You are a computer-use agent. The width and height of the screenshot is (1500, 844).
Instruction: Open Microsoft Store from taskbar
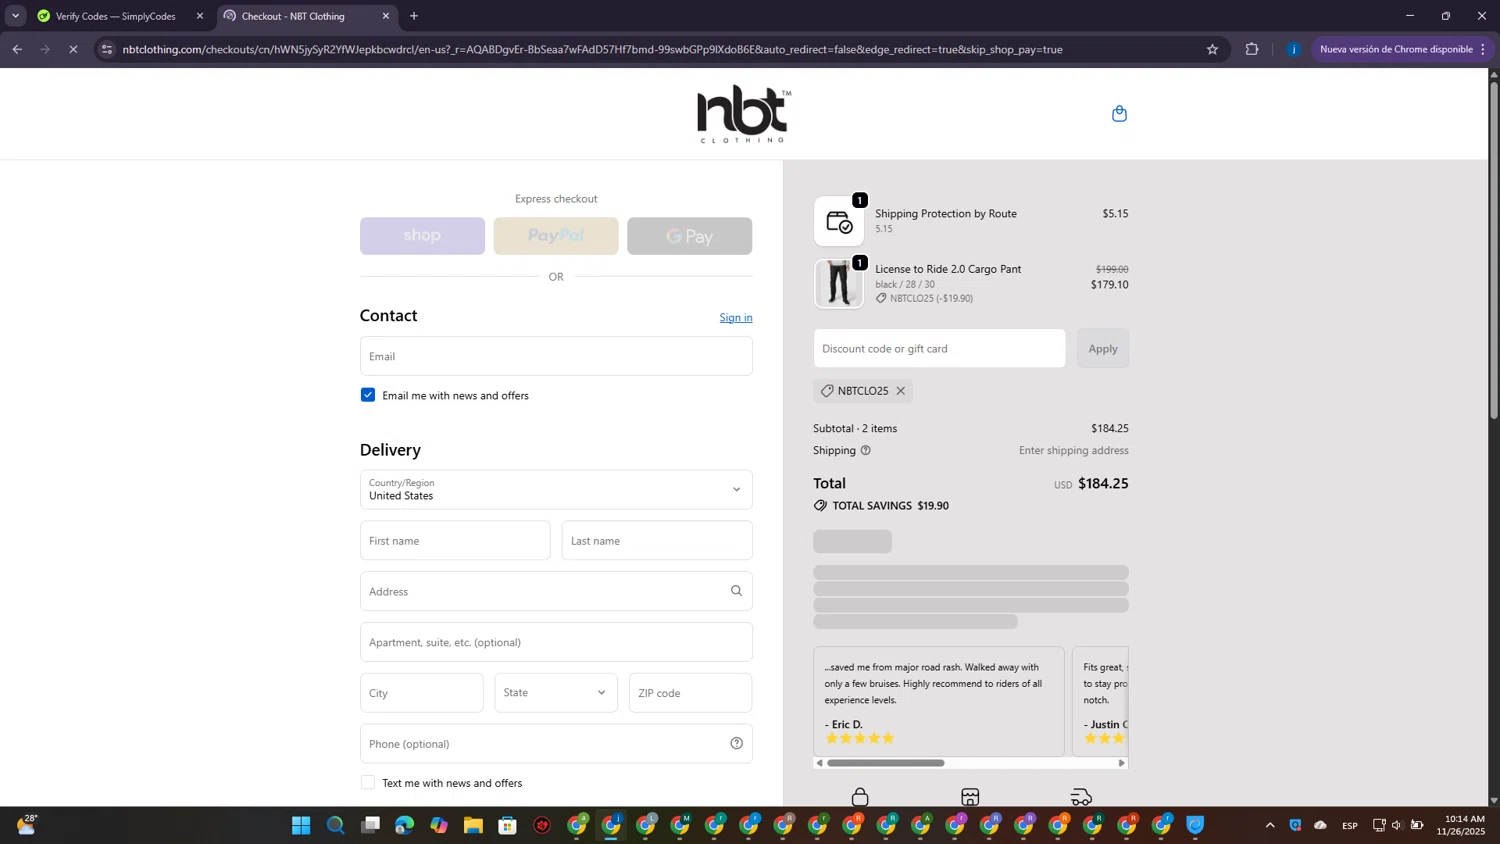(x=507, y=825)
